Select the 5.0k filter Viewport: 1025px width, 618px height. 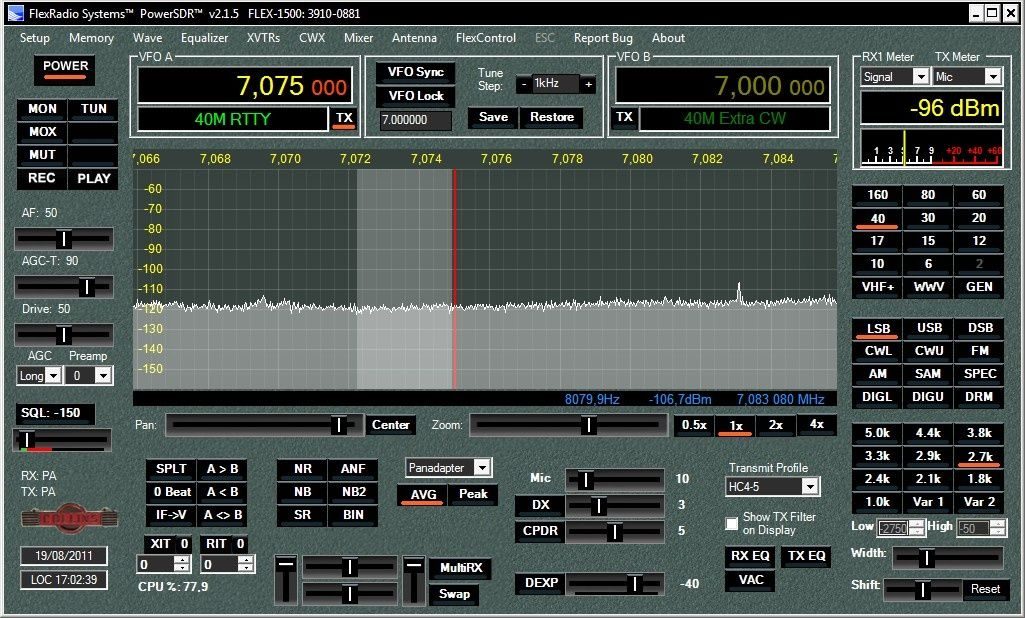877,433
